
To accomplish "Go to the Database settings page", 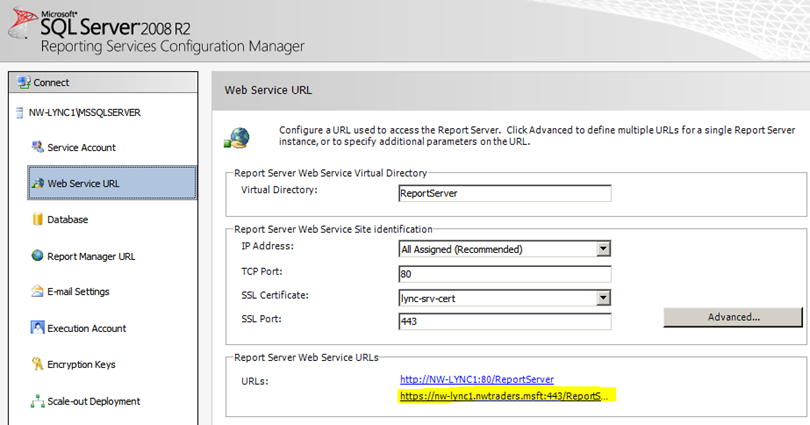I will [67, 219].
